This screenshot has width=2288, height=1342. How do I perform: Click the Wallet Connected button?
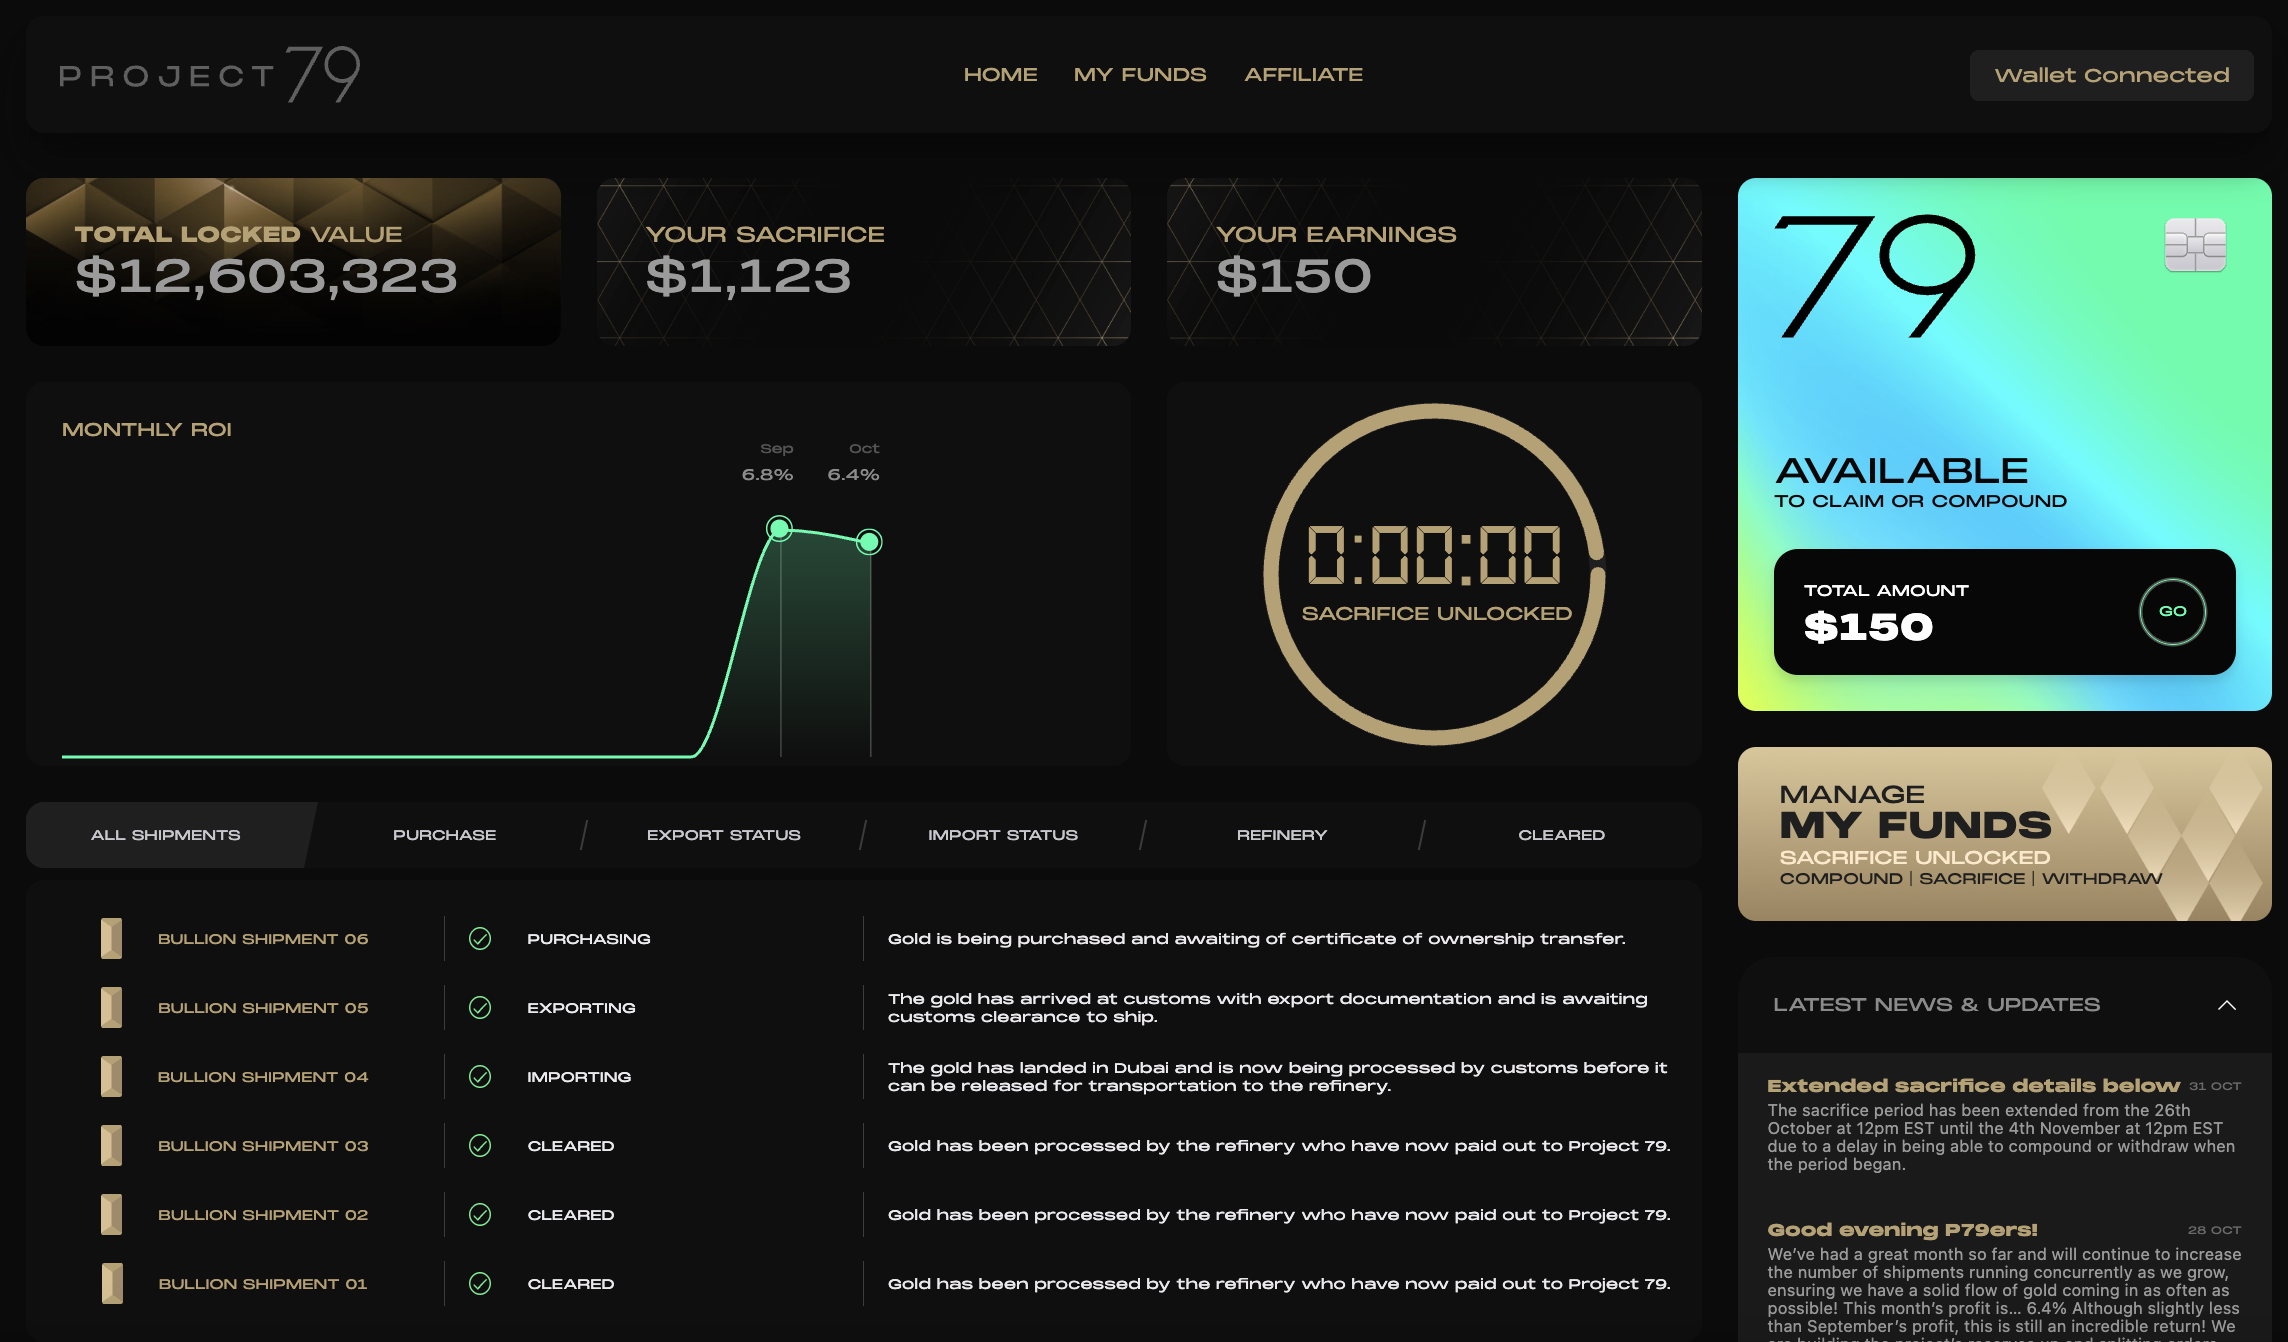(x=2111, y=74)
